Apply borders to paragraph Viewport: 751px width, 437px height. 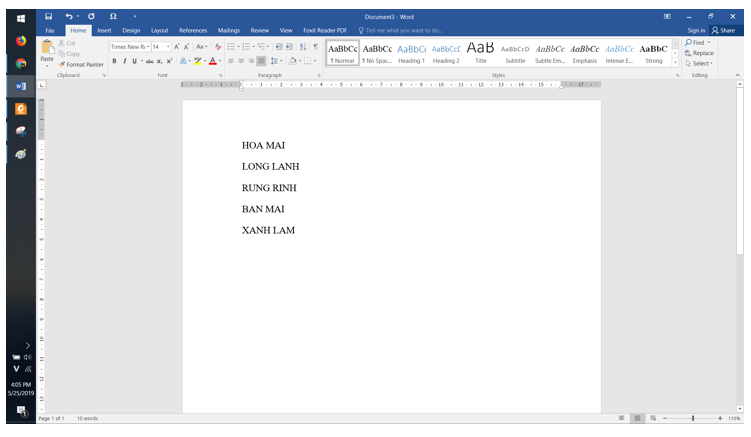307,61
